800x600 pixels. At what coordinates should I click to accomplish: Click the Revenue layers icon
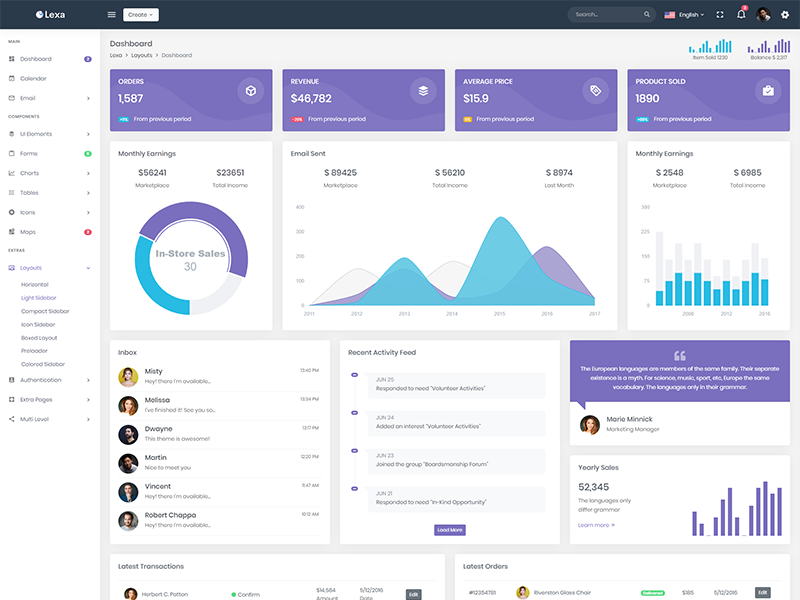click(x=423, y=91)
